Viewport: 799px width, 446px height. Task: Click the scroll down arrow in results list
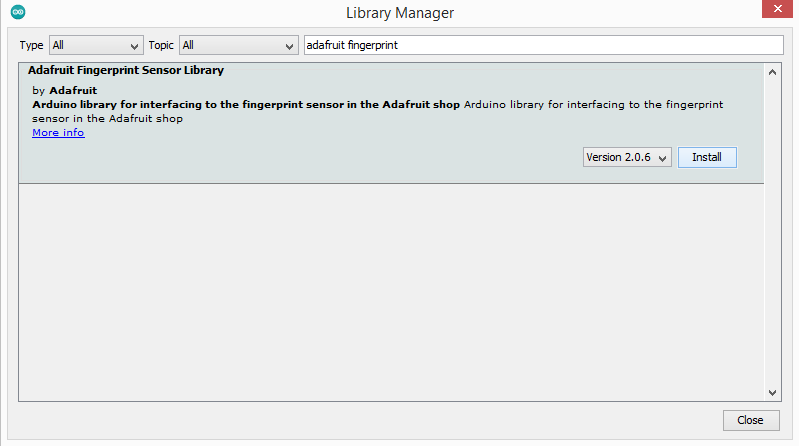pyautogui.click(x=772, y=393)
